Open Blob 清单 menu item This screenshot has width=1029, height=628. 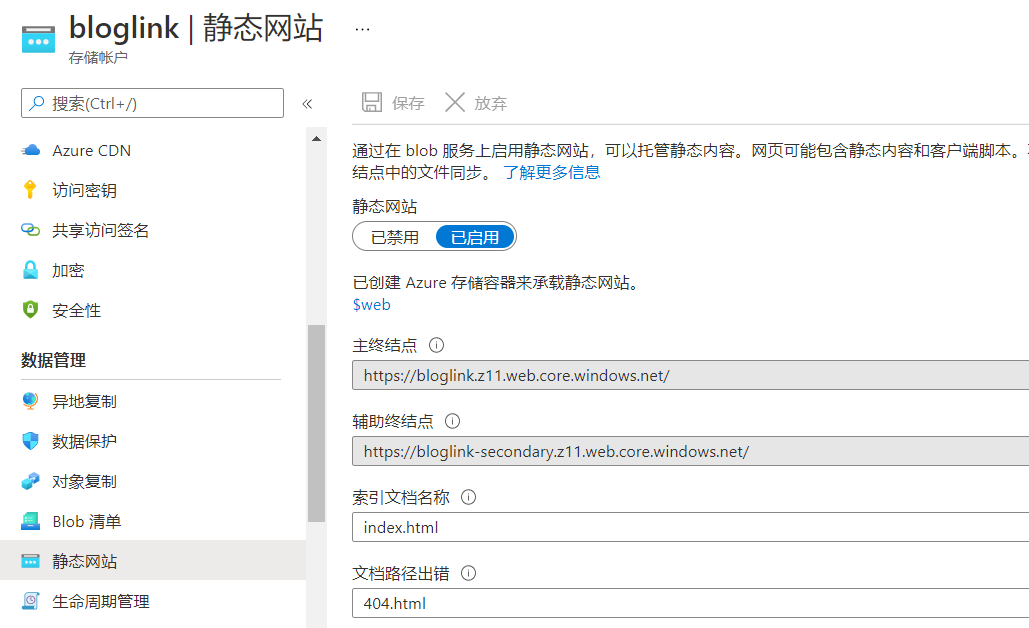(153, 522)
